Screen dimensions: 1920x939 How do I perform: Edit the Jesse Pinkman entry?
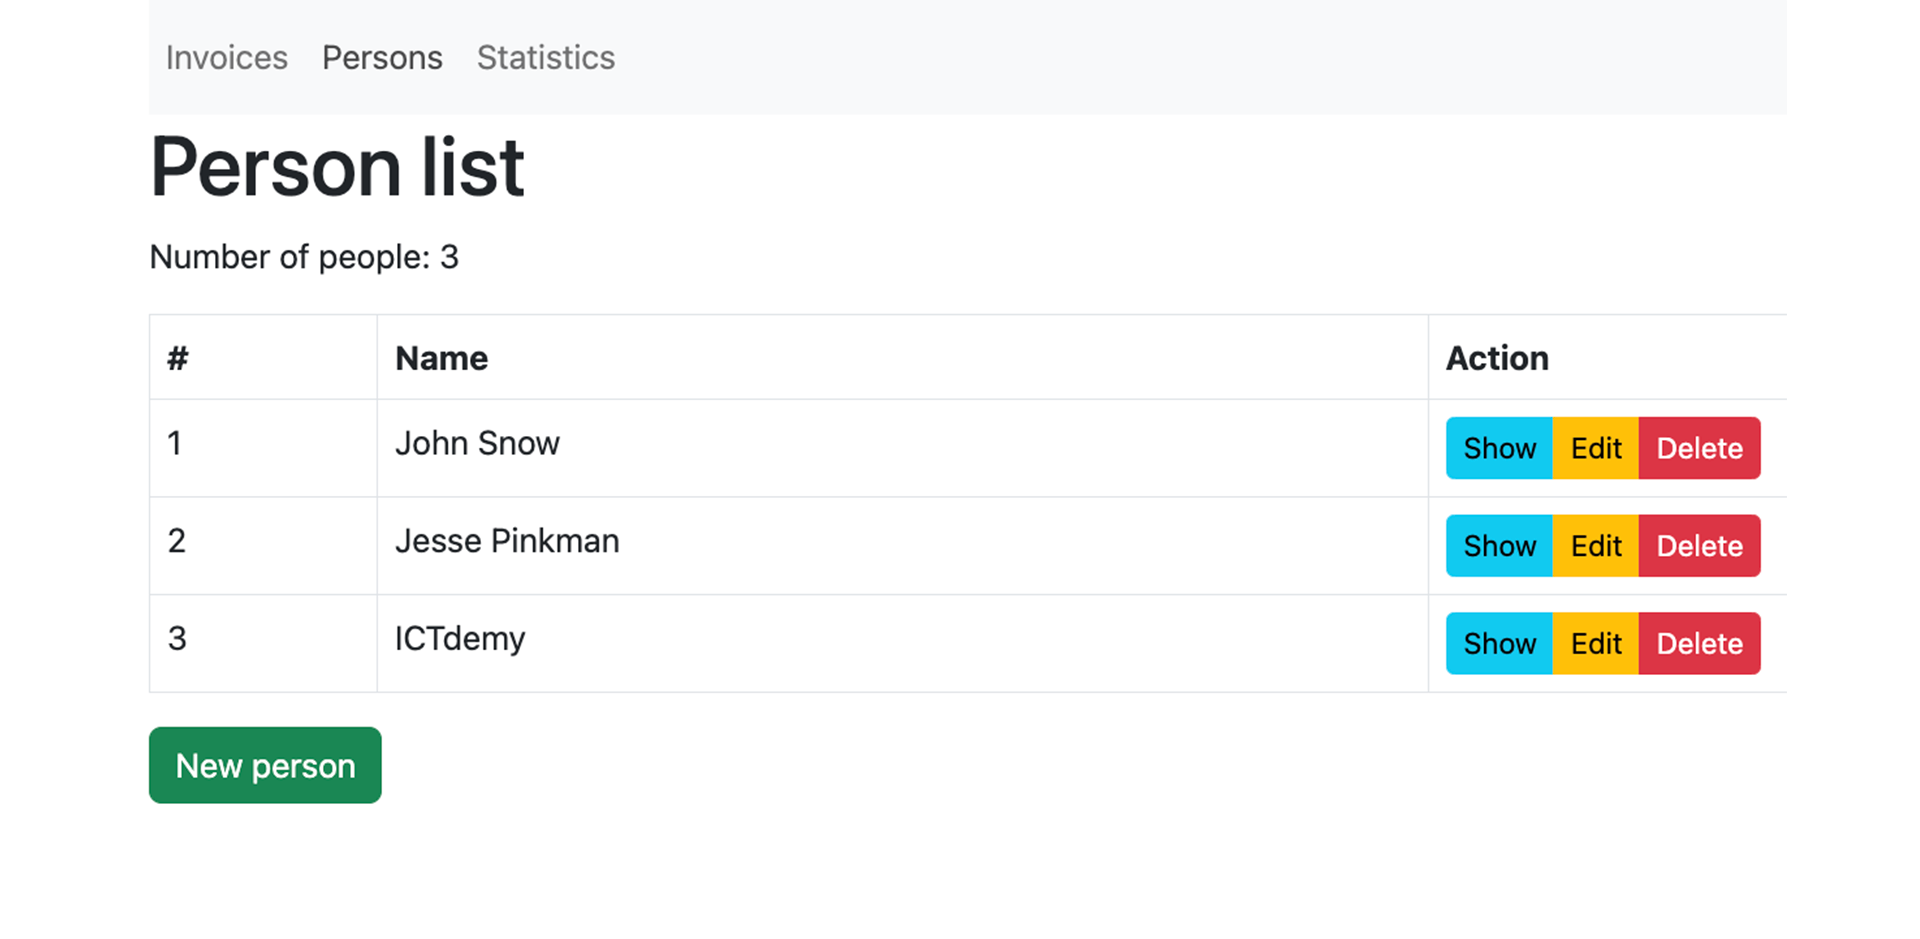[1595, 546]
